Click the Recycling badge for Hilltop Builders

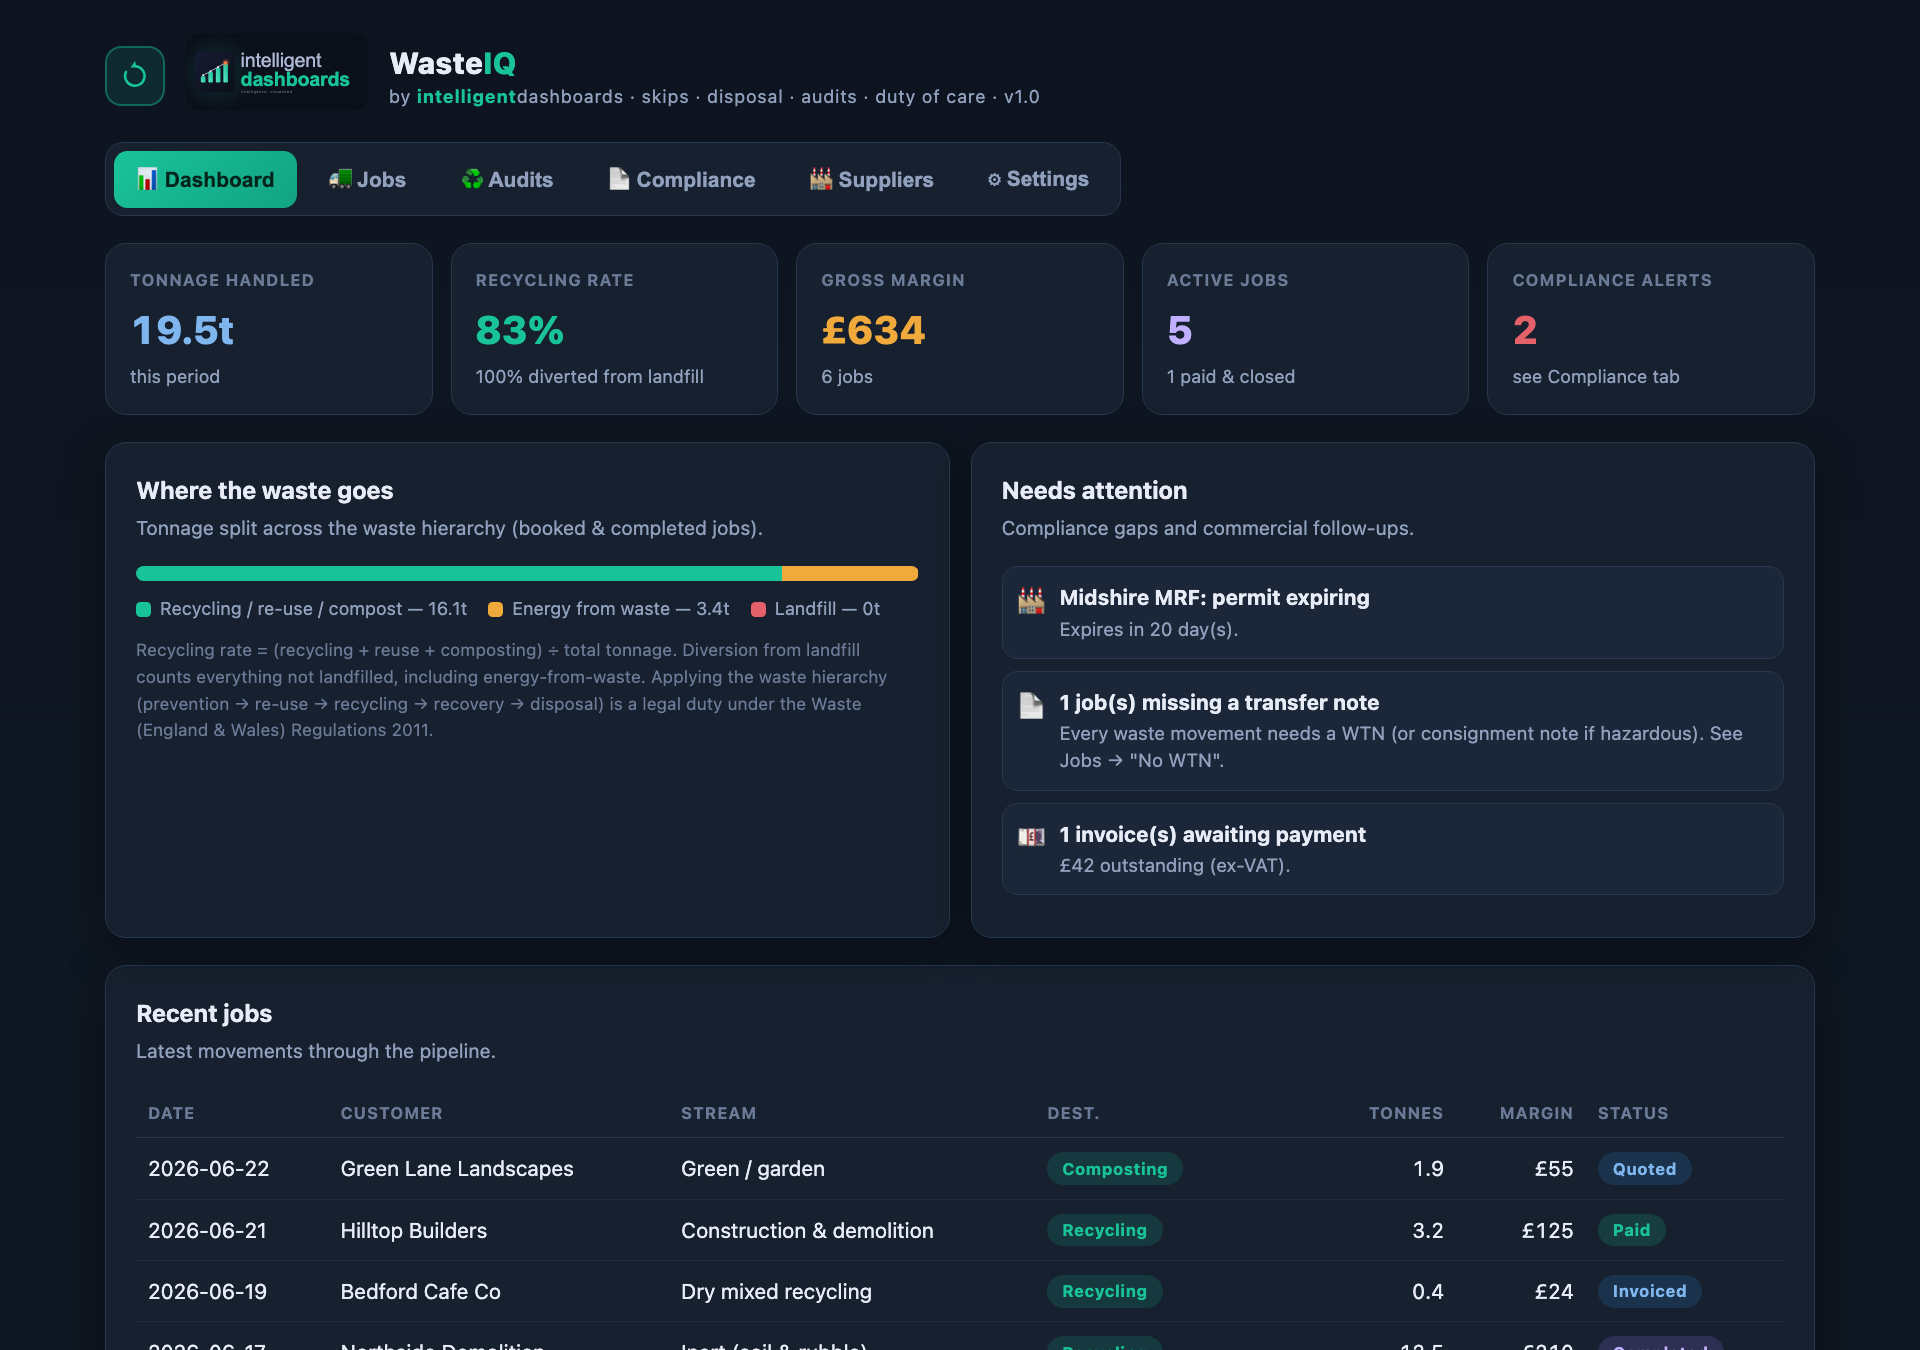1104,1230
